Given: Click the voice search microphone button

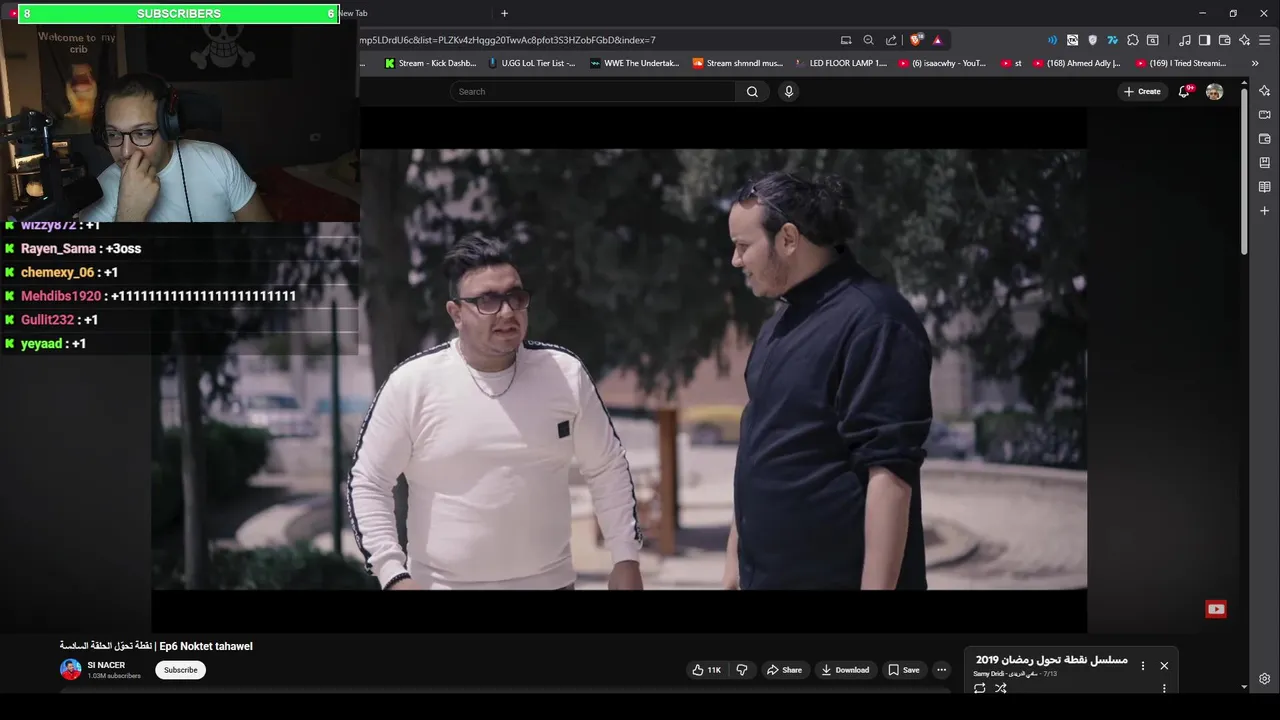Looking at the screenshot, I should tap(788, 91).
